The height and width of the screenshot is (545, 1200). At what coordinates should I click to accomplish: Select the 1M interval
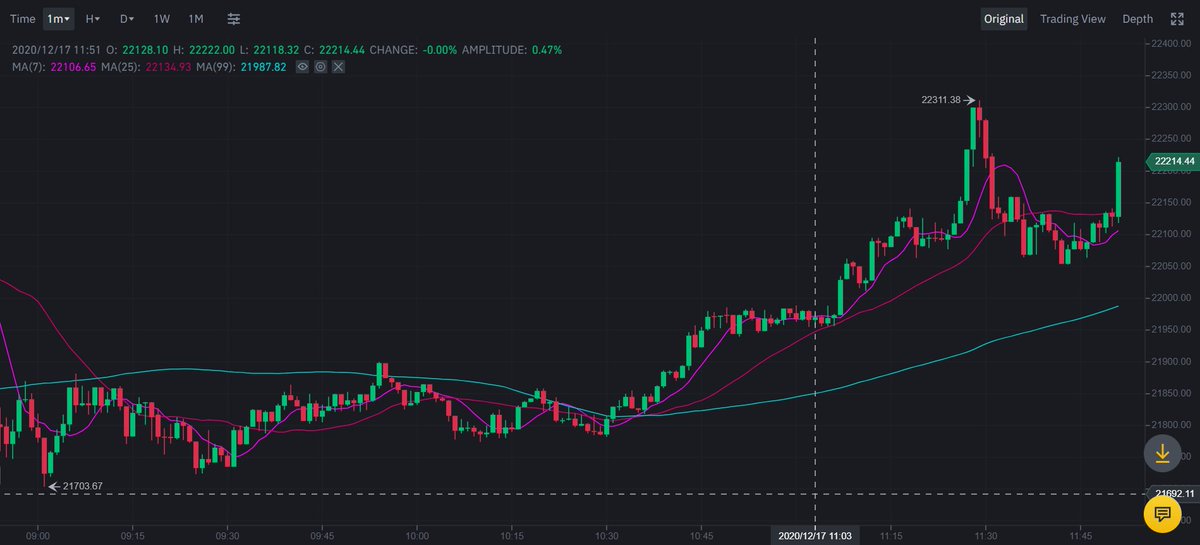point(196,18)
